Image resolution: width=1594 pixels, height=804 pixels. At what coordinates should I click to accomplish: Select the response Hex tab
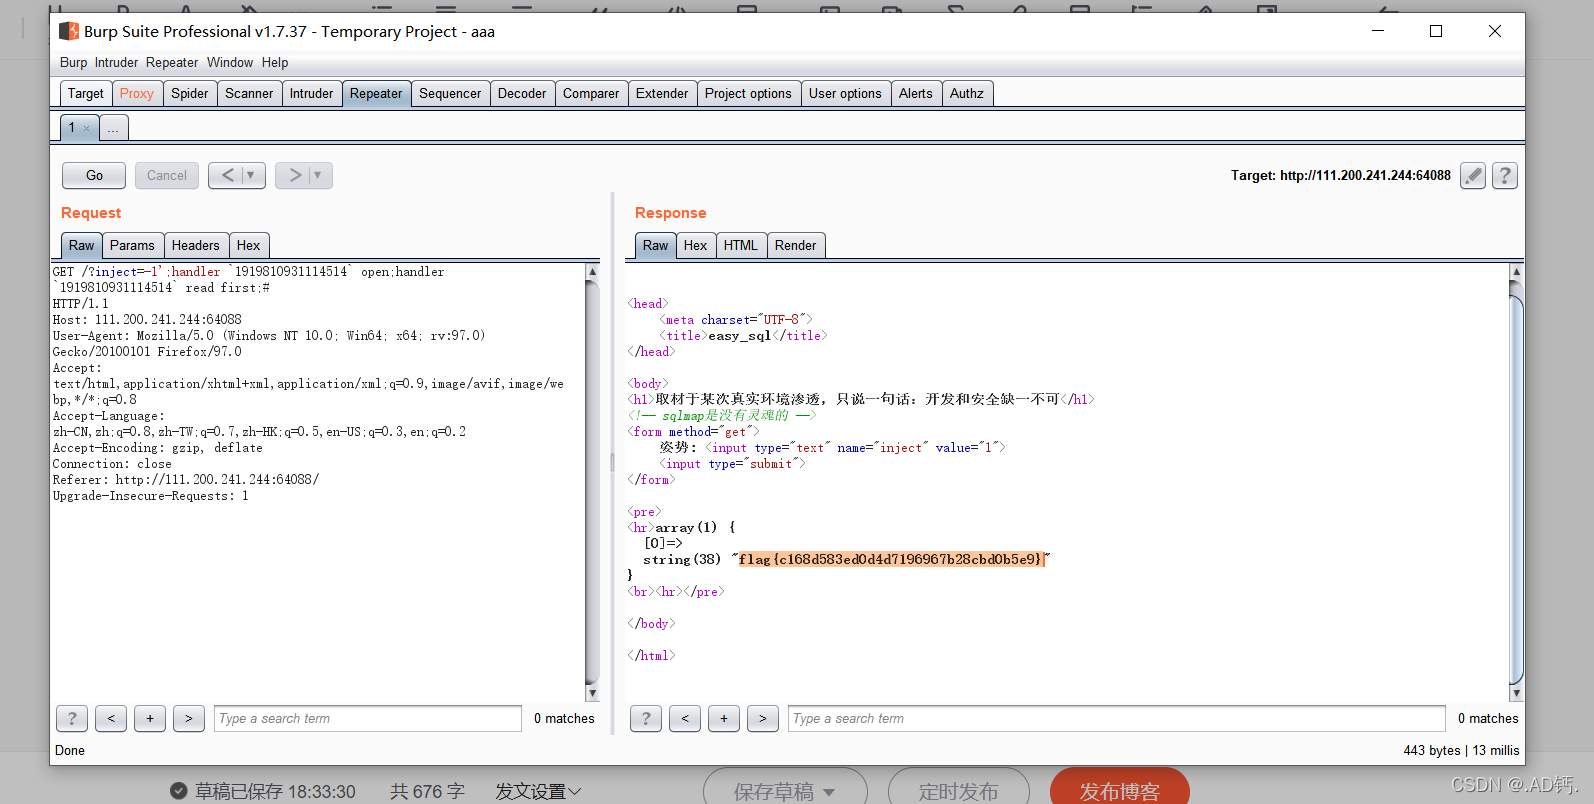[696, 245]
